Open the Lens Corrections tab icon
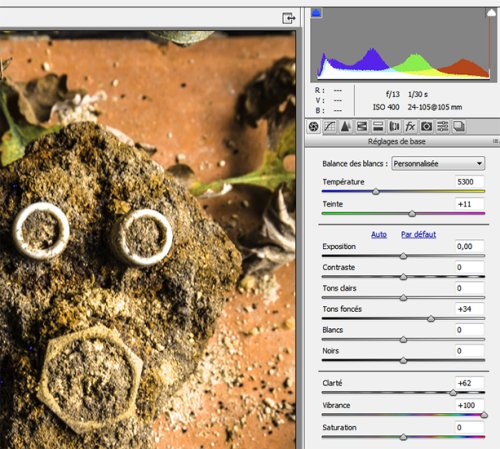500x449 pixels. pos(394,127)
